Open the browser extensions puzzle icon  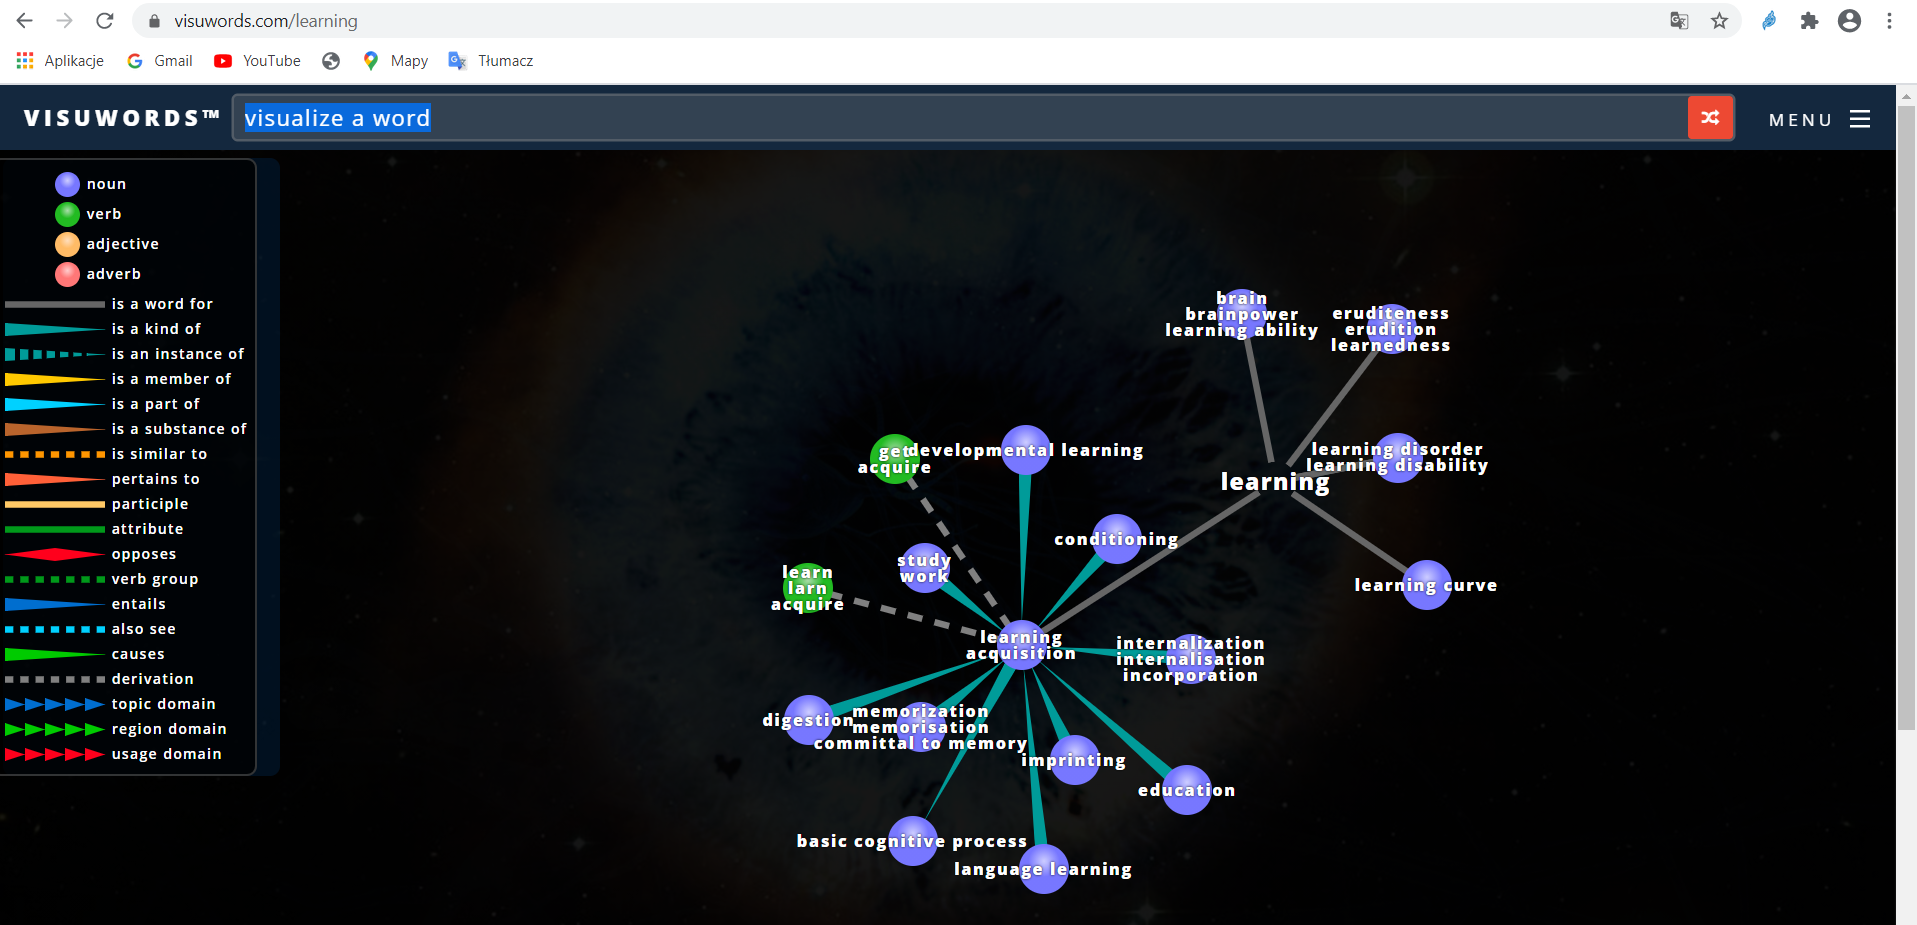1809,21
